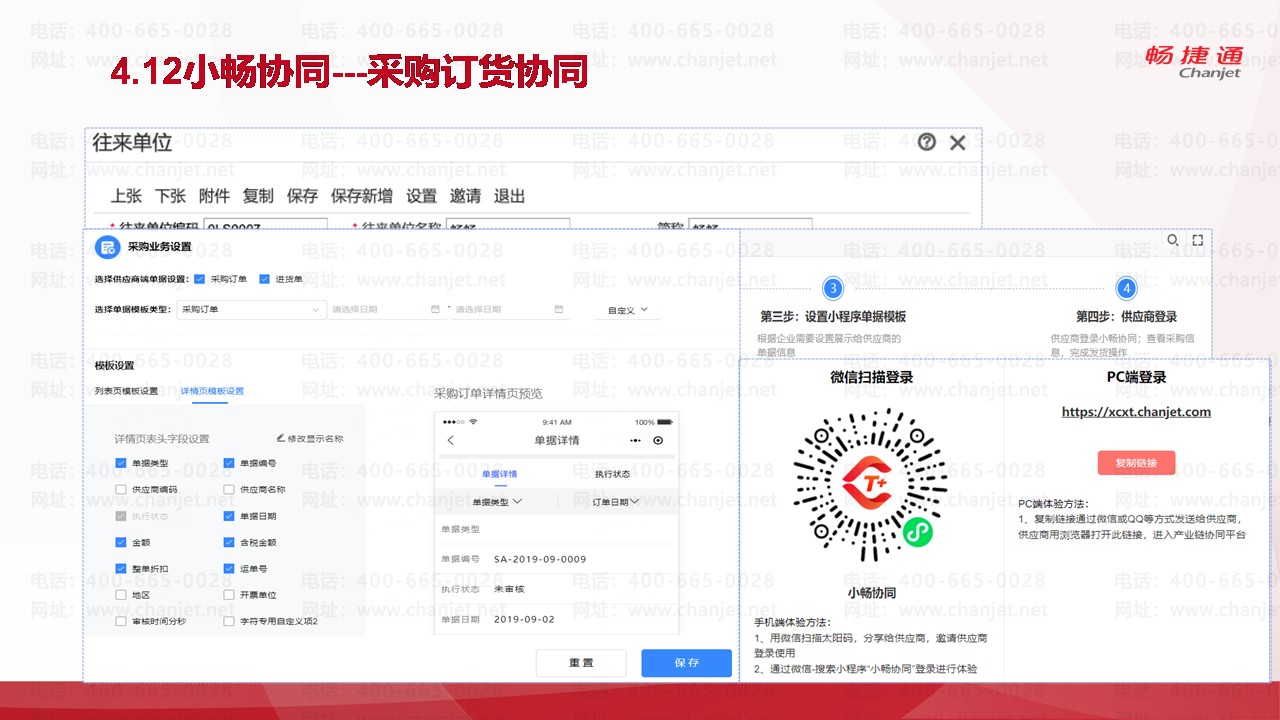Click 保存新增 in the 往来单位 toolbar
Image resolution: width=1280 pixels, height=720 pixels.
pos(362,196)
